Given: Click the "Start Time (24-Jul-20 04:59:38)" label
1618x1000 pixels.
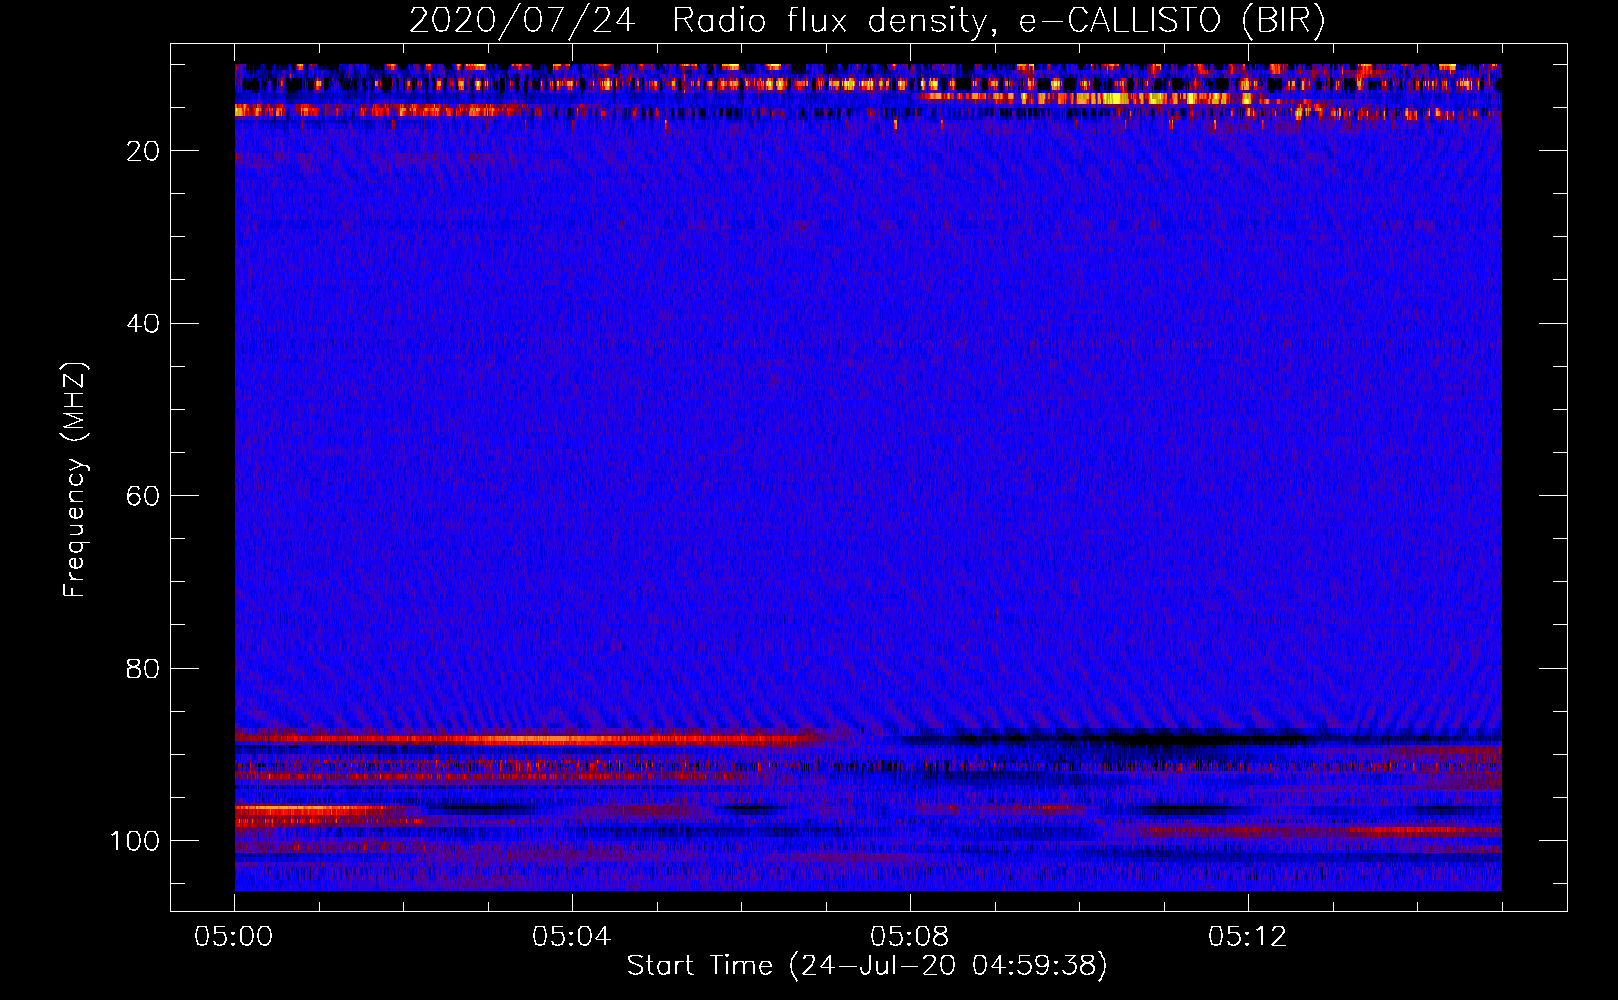Looking at the screenshot, I should (x=867, y=966).
